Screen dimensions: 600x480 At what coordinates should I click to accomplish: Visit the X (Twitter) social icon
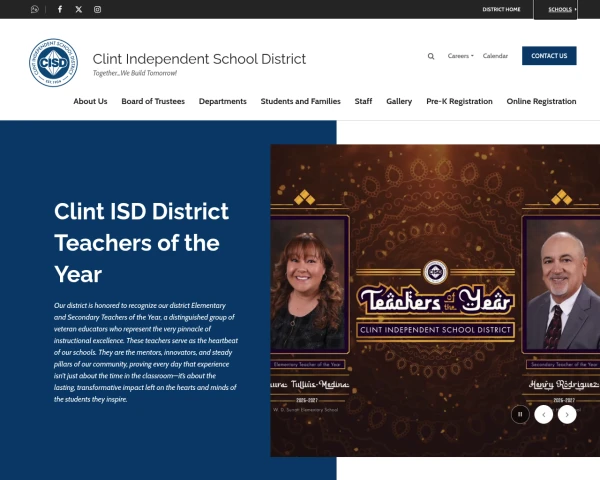pos(78,9)
